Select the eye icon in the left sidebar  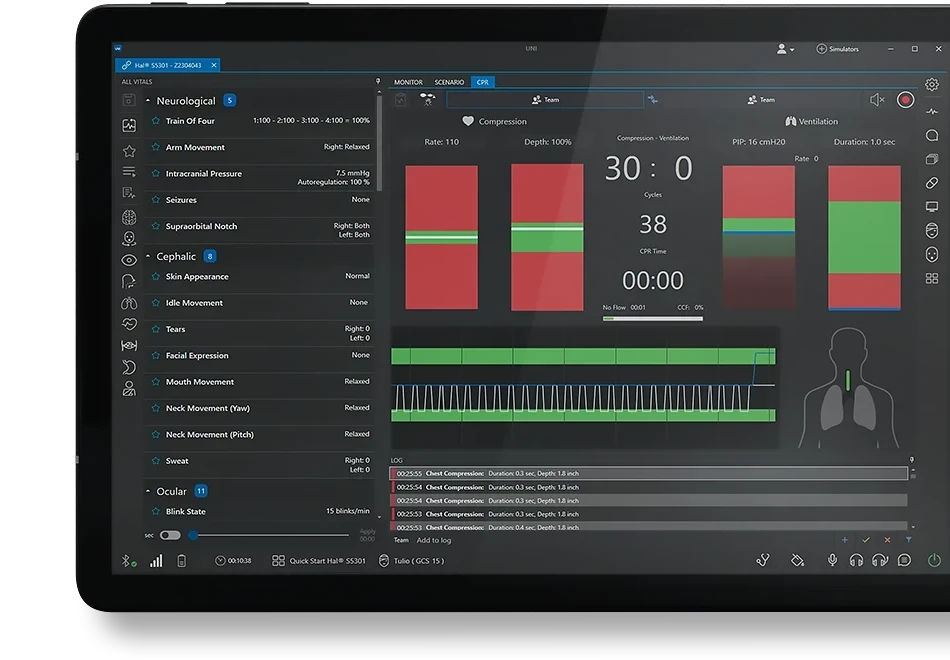(129, 260)
